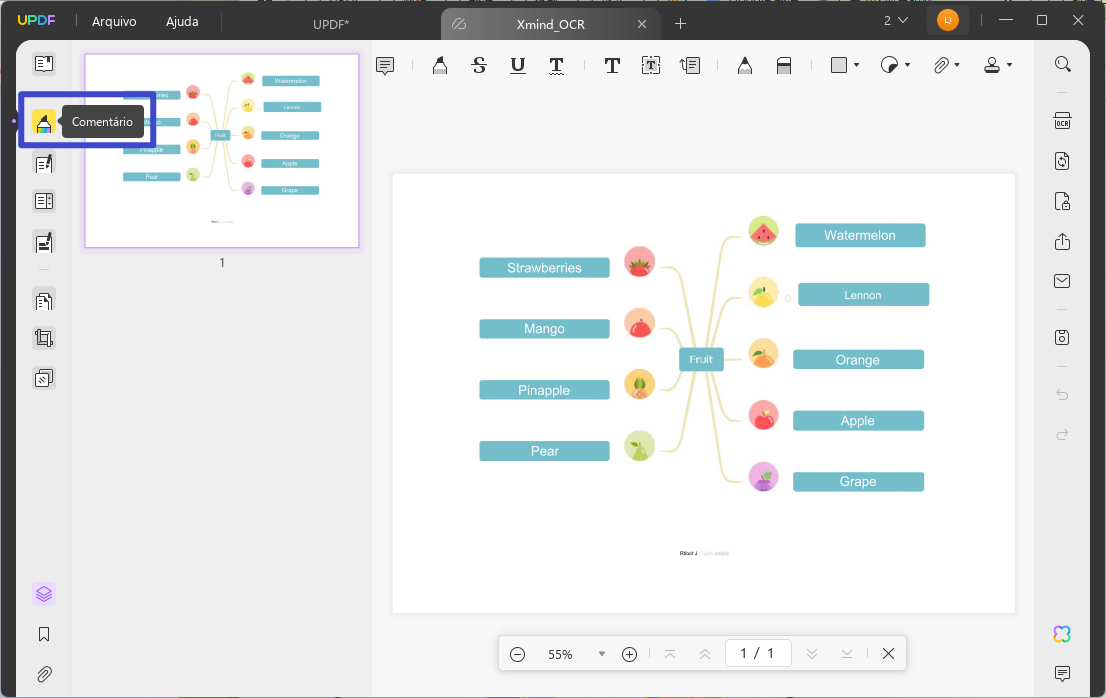Viewport: 1106px width, 698px height.
Task: Open the Share file icon
Action: point(1062,241)
